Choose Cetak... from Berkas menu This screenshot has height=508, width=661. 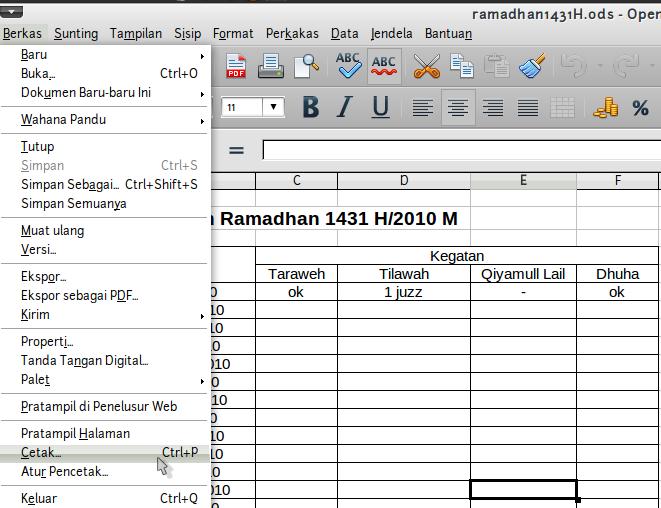(42, 453)
